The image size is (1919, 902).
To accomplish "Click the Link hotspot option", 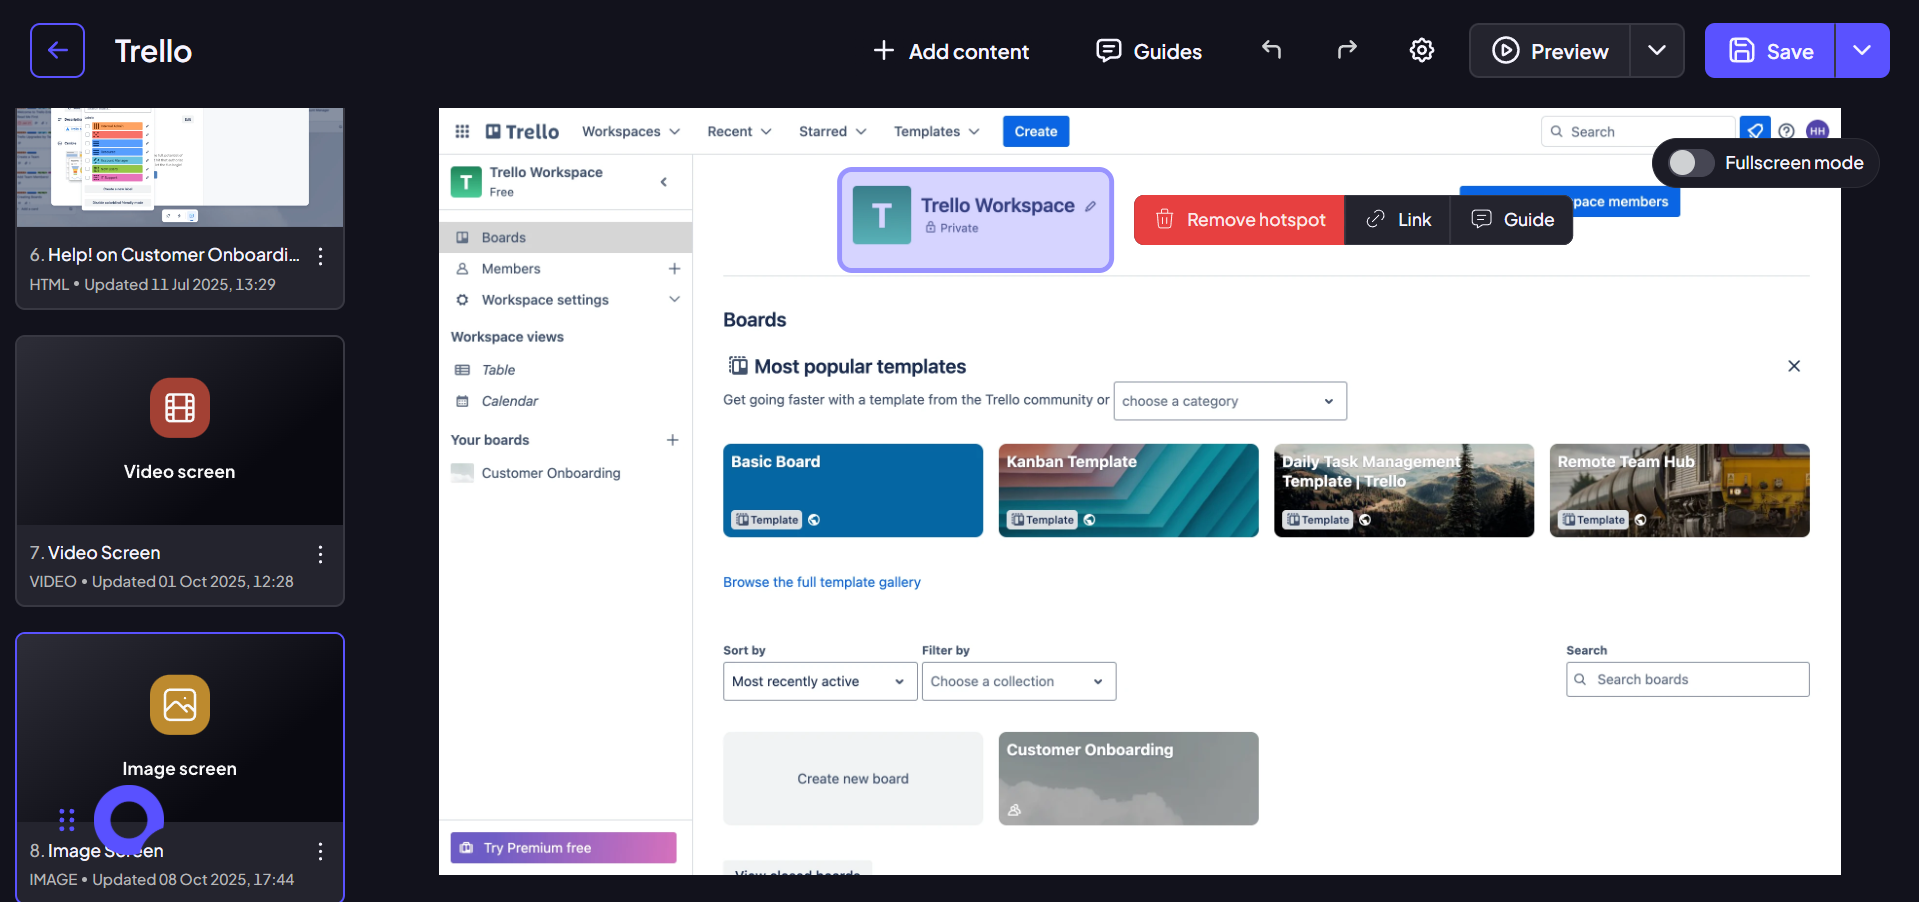I will pos(1398,220).
